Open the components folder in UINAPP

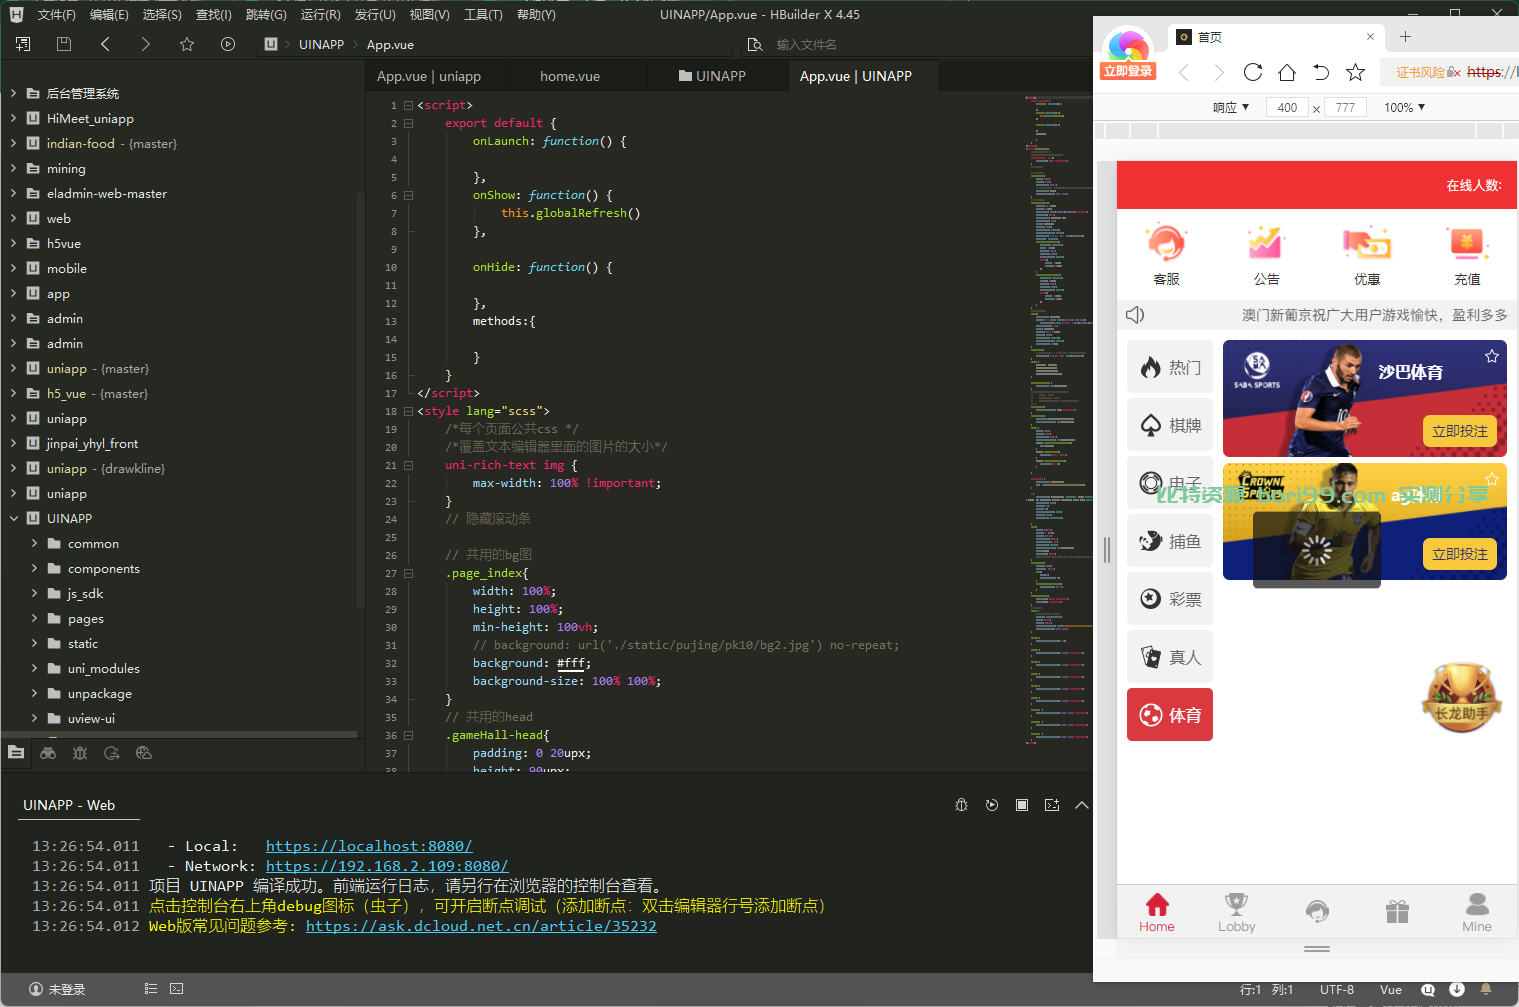coord(104,568)
